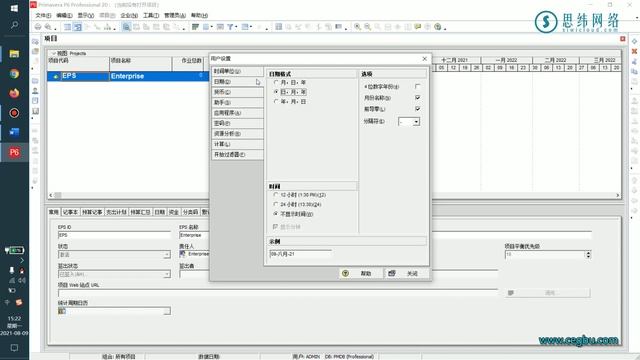Click the Filter funnel icon in the toolbar
Image resolution: width=640 pixels, height=360 pixels.
[230, 27]
